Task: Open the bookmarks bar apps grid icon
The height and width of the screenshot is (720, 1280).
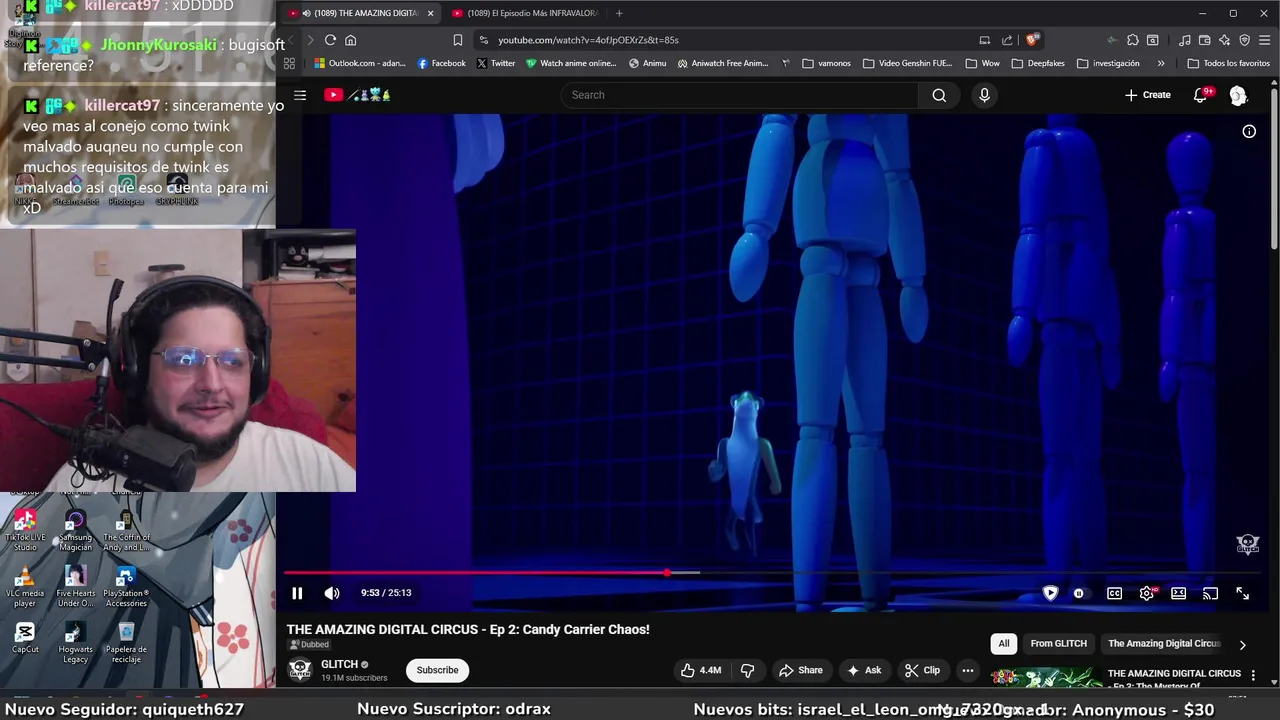Action: (289, 63)
